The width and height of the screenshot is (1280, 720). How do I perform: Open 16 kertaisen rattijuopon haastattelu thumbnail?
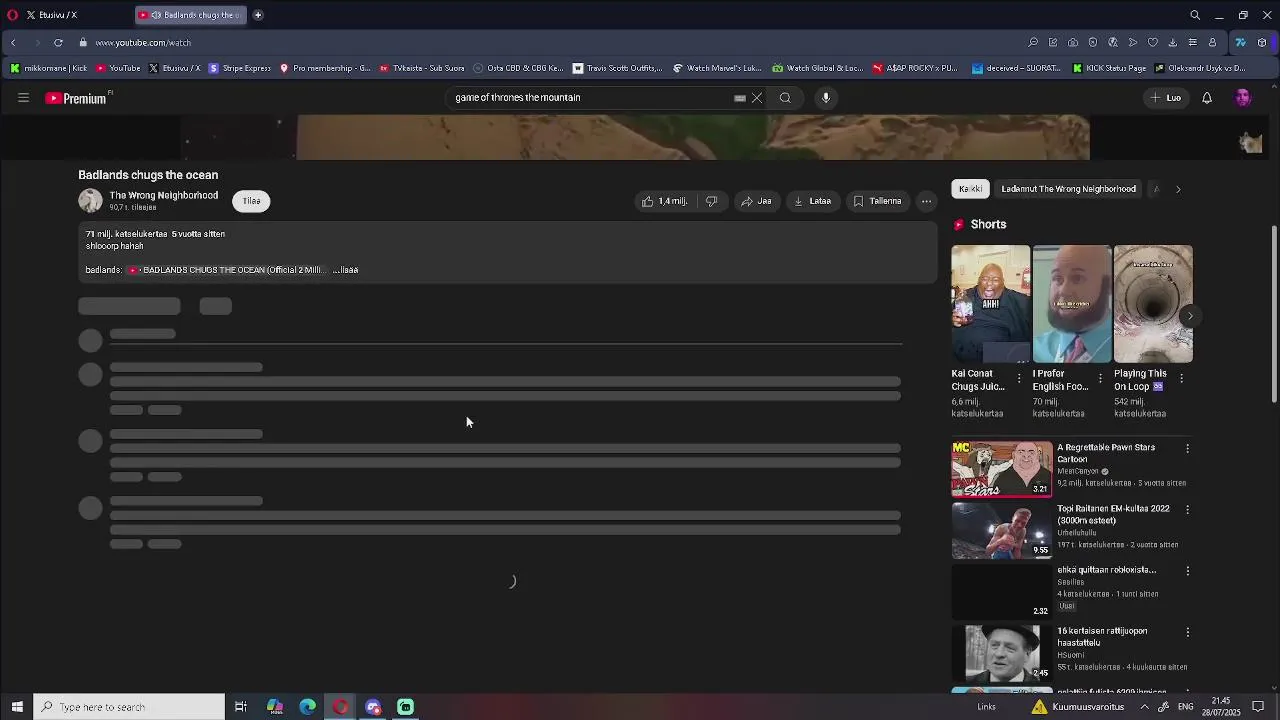[1002, 652]
